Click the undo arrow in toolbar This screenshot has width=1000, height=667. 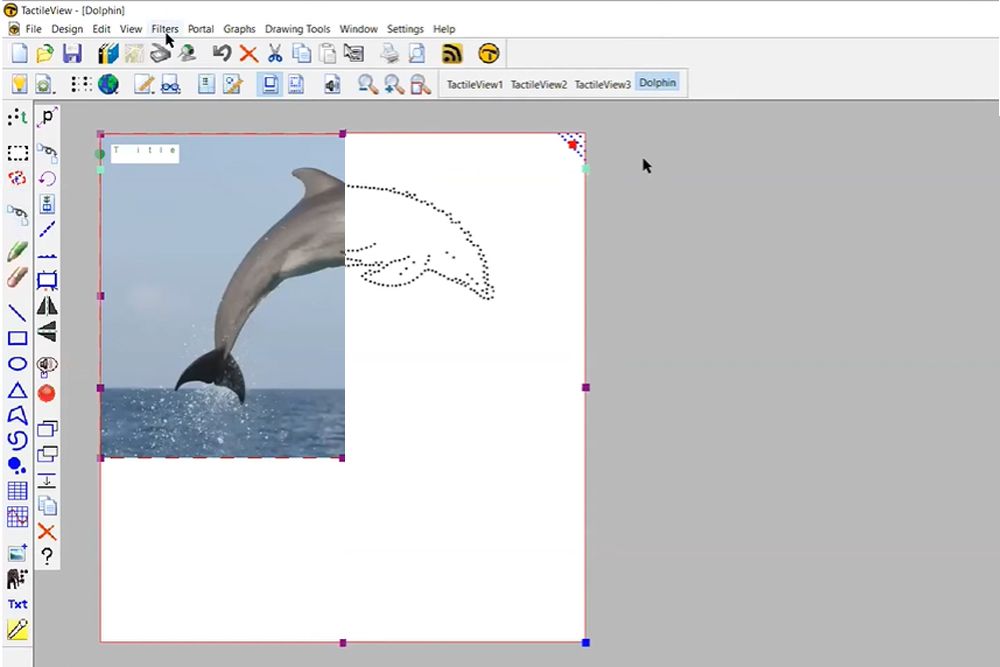[x=222, y=54]
